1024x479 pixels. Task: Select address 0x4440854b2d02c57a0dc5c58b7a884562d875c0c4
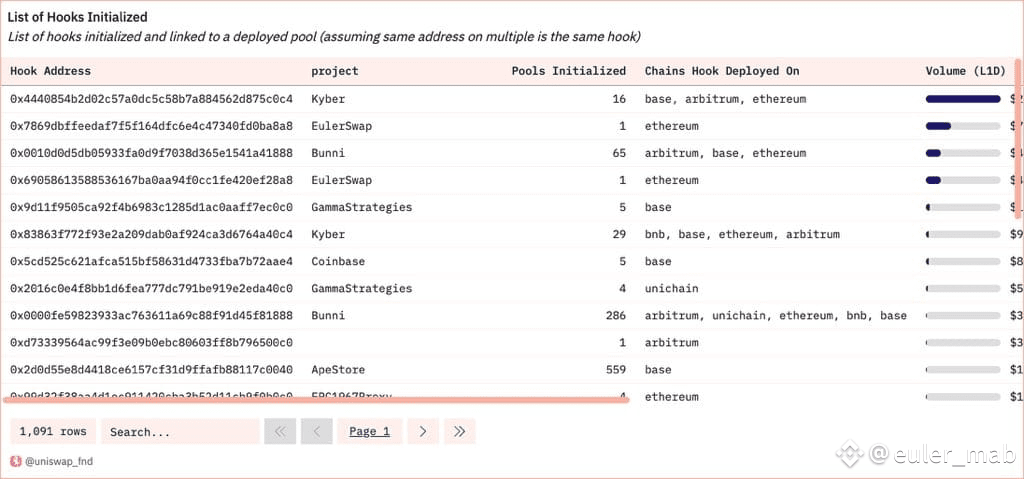pyautogui.click(x=152, y=99)
